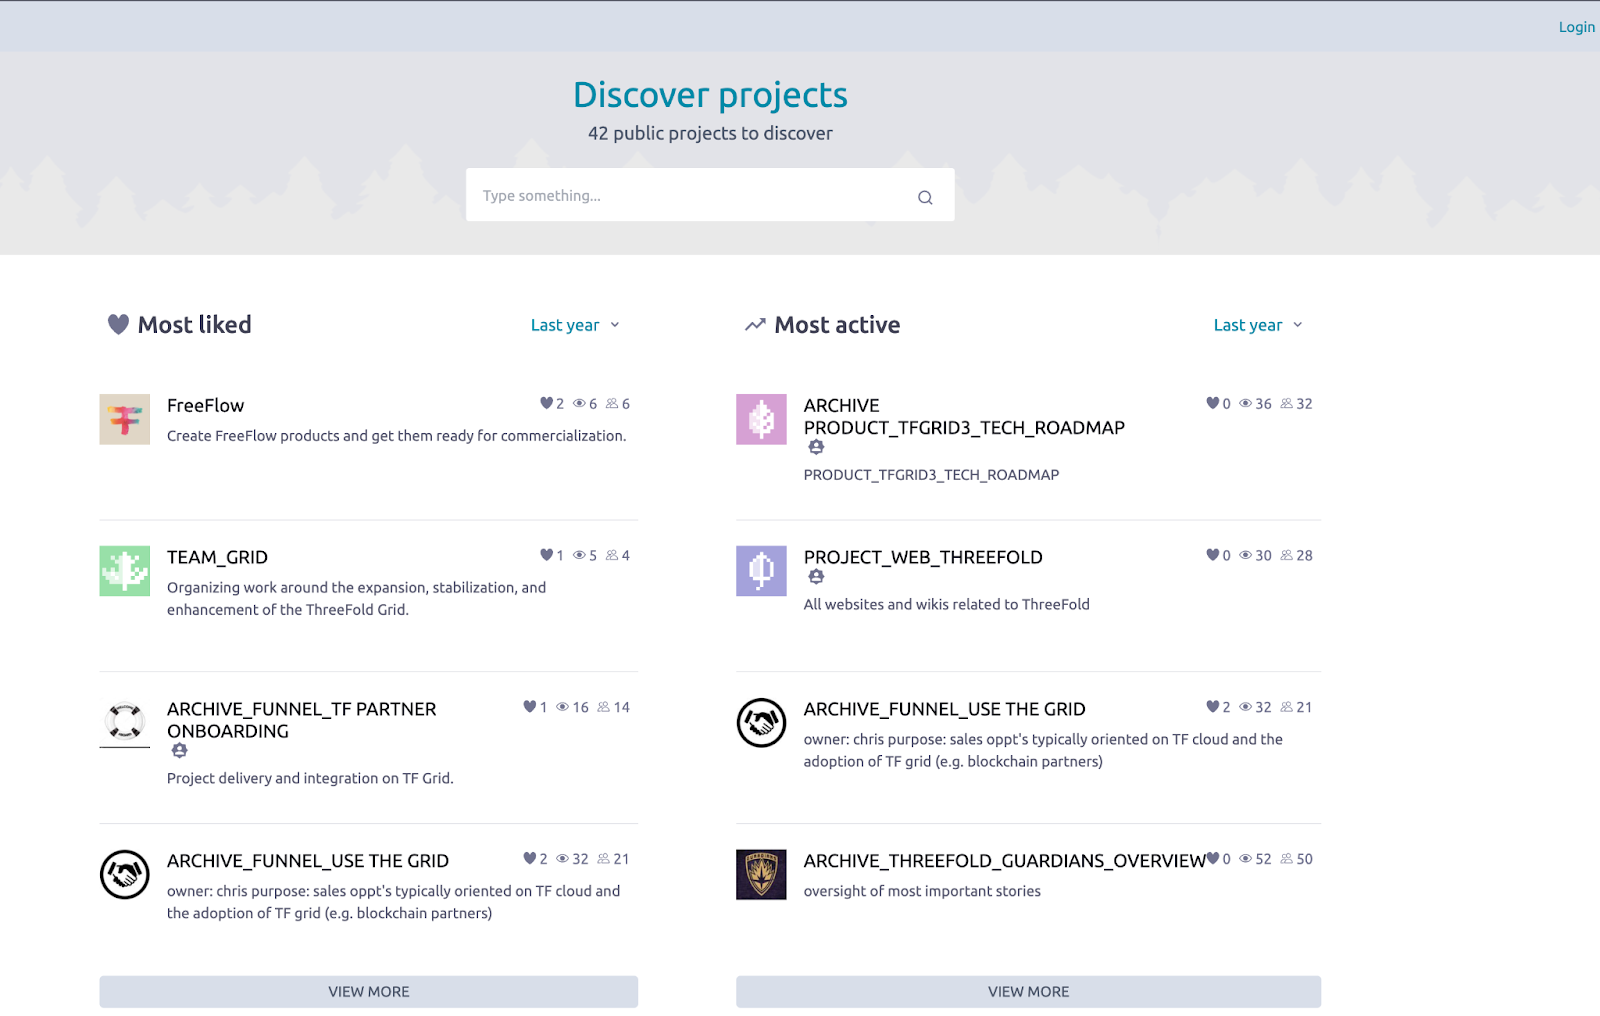Click handshake logo in Most active list

click(x=761, y=723)
